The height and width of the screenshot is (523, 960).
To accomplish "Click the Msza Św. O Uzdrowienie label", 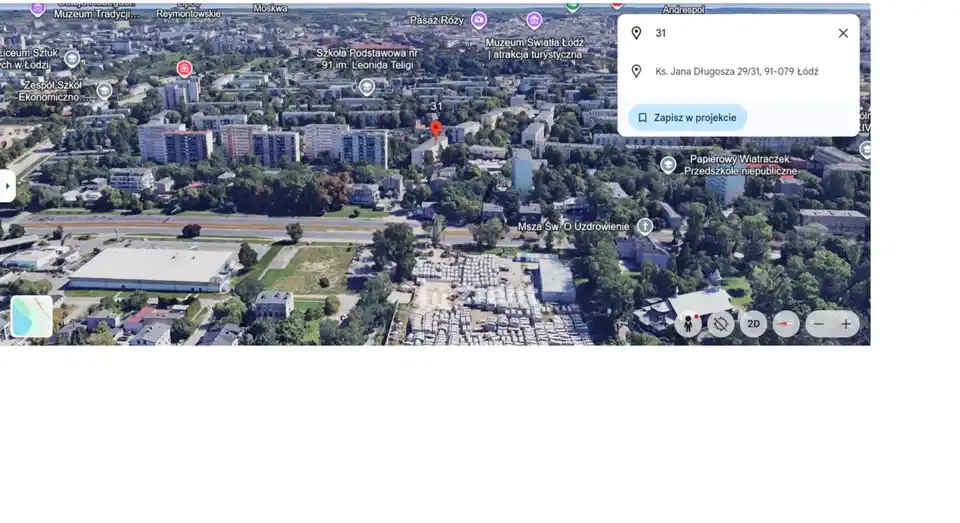I will pyautogui.click(x=573, y=227).
